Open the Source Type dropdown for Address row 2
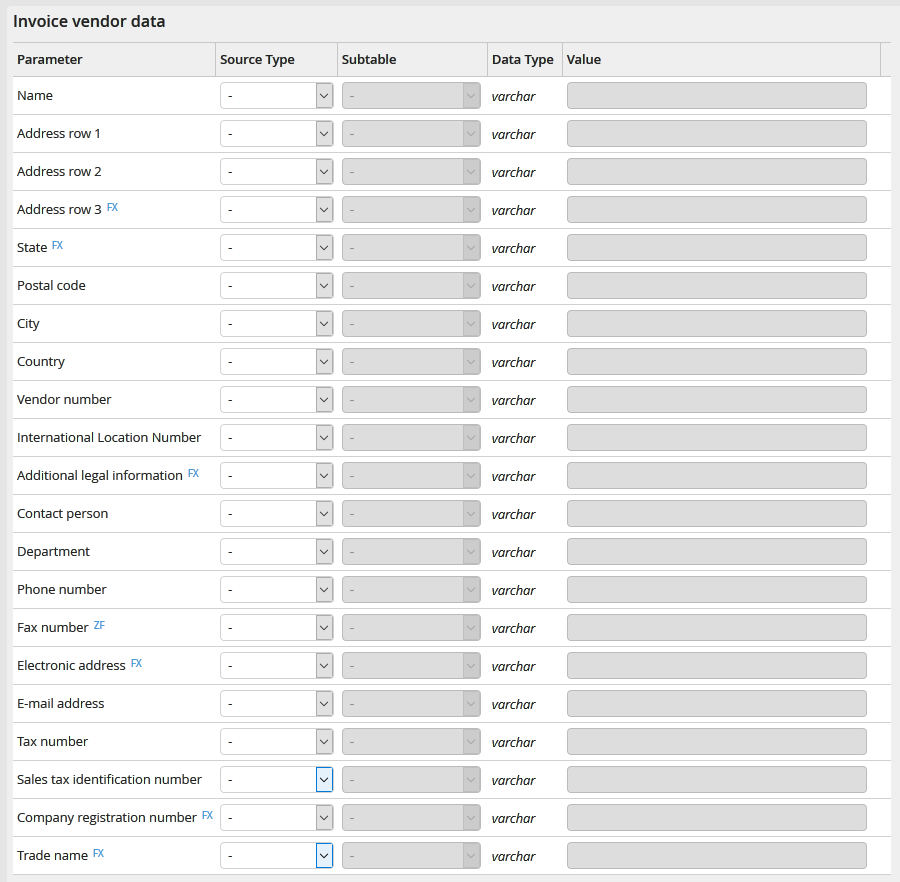Screen dimensions: 900x882 point(277,172)
